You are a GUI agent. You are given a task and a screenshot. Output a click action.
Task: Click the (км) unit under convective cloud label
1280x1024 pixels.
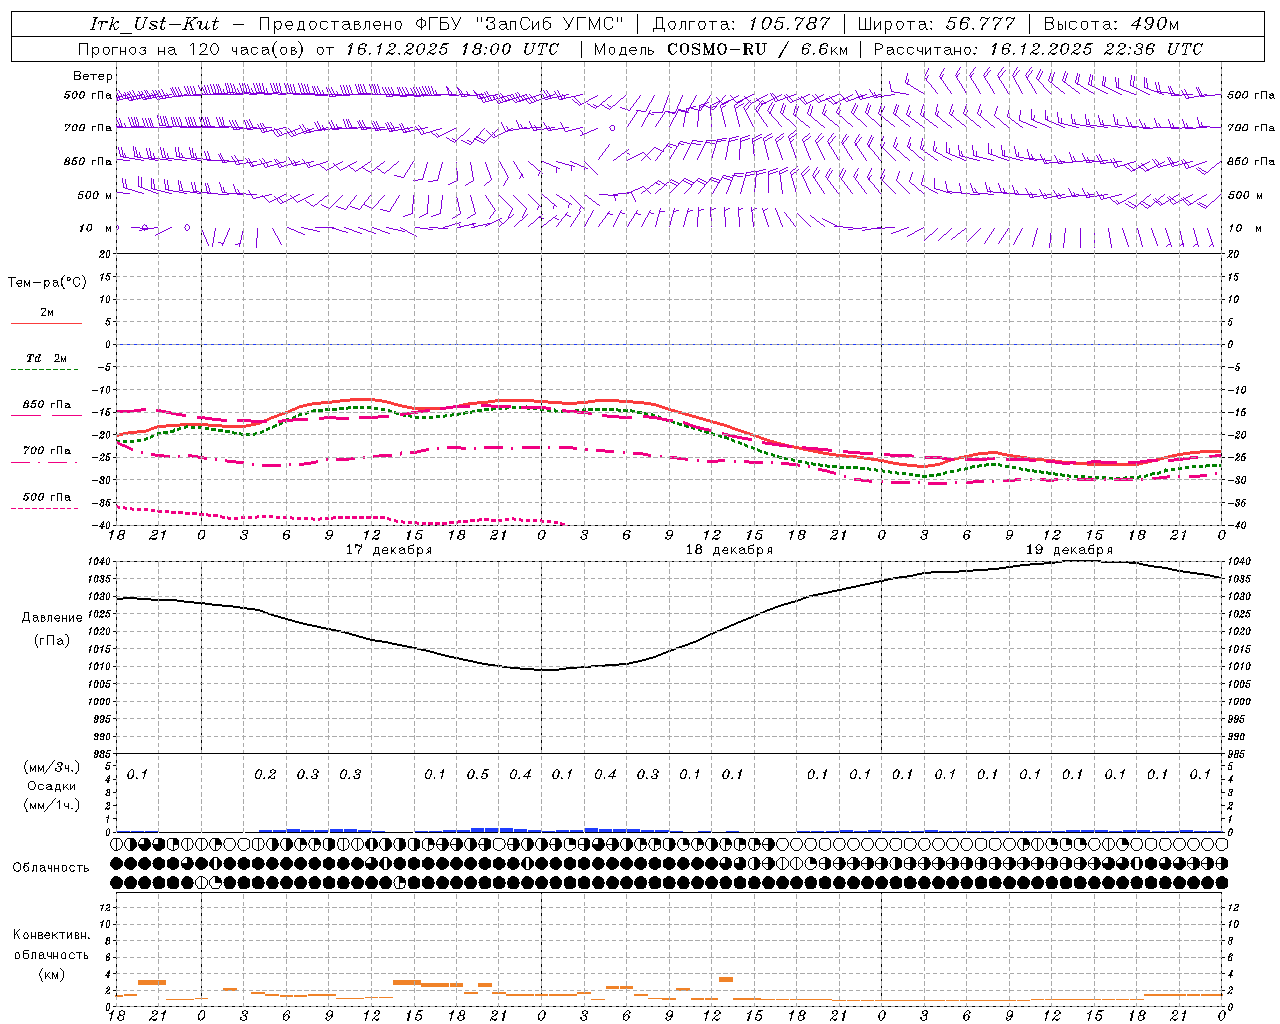(51, 974)
